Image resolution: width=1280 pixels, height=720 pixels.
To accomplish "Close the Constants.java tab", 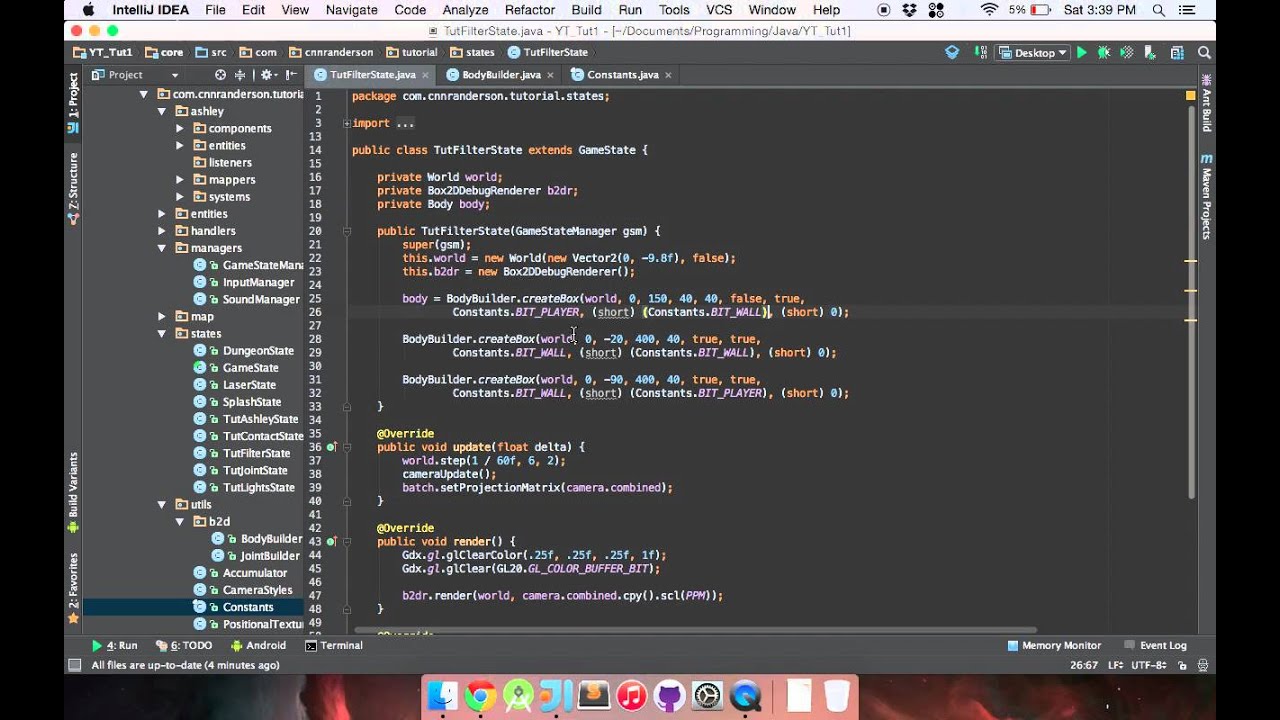I will click(669, 75).
